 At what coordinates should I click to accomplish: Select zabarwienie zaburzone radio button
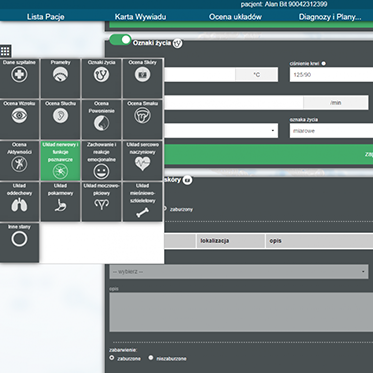[112, 358]
